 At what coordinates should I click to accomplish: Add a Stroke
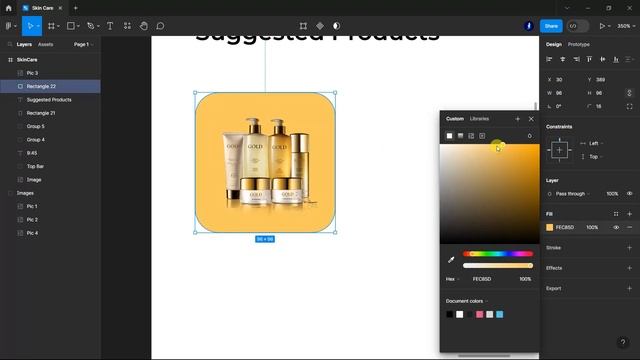629,248
